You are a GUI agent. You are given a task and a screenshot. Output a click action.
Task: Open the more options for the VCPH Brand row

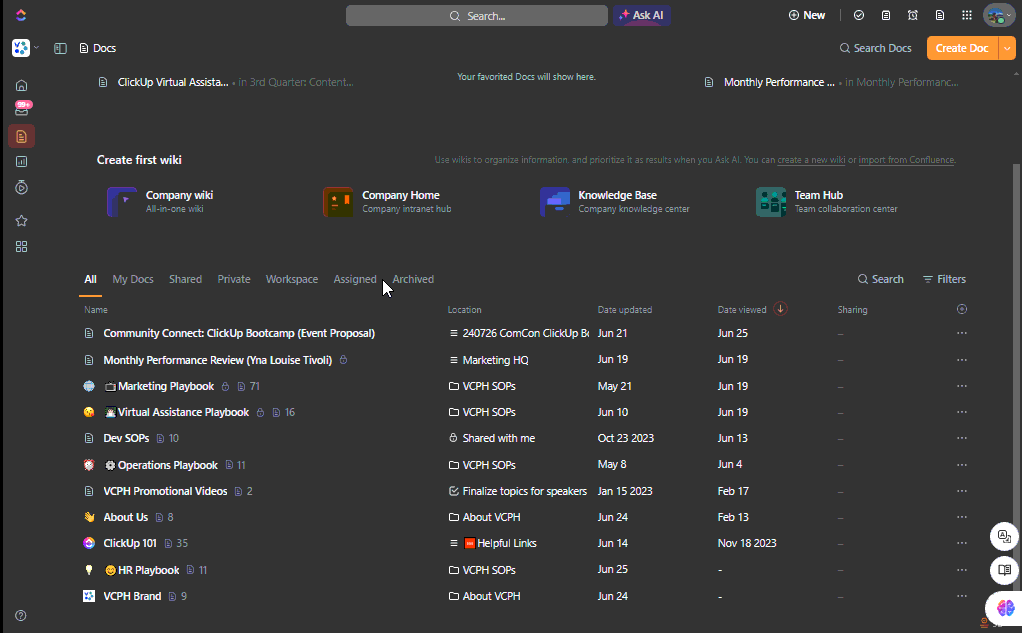[x=962, y=596]
